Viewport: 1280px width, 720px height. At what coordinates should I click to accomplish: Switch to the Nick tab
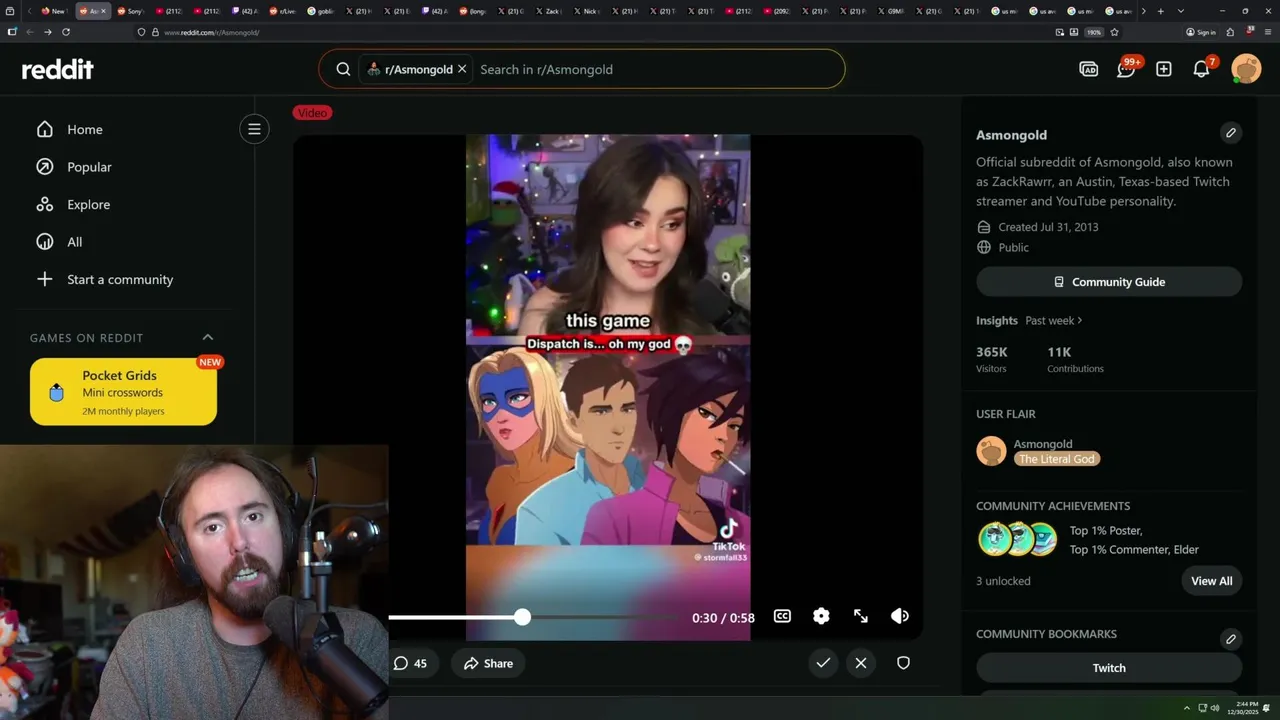(x=586, y=11)
